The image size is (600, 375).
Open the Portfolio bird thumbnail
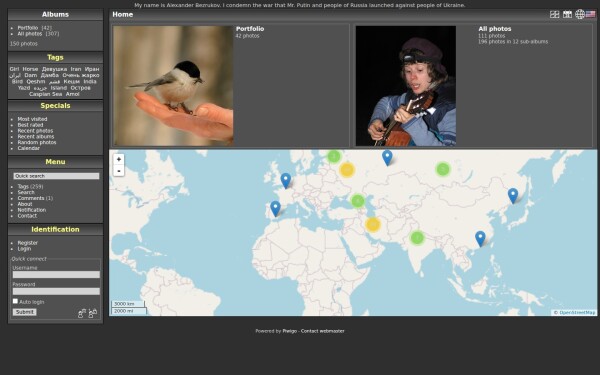tap(173, 86)
